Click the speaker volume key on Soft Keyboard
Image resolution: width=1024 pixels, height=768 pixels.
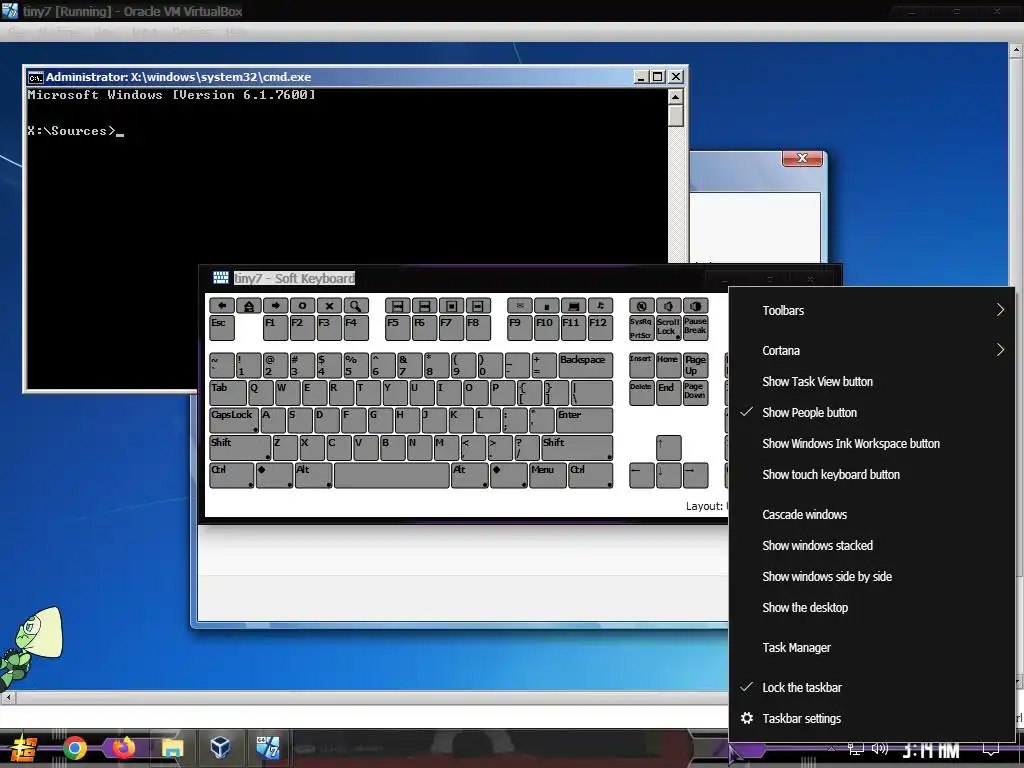669,305
